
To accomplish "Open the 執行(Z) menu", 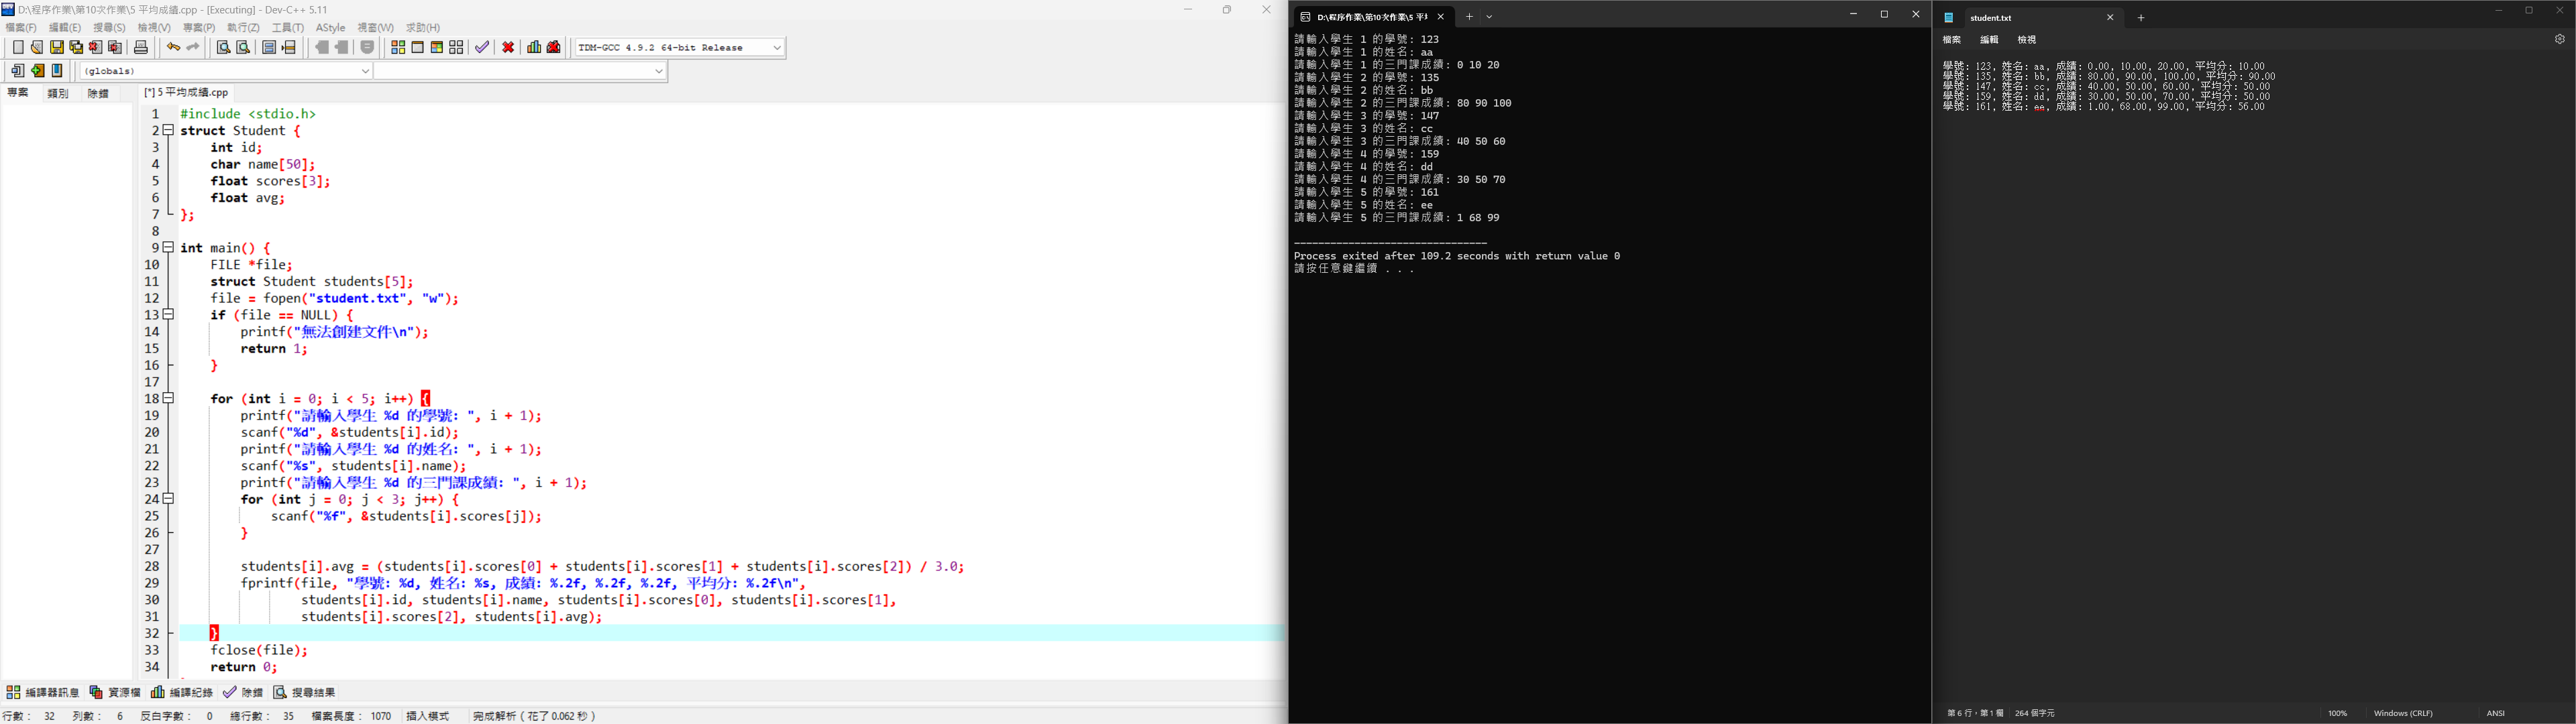I will [243, 28].
